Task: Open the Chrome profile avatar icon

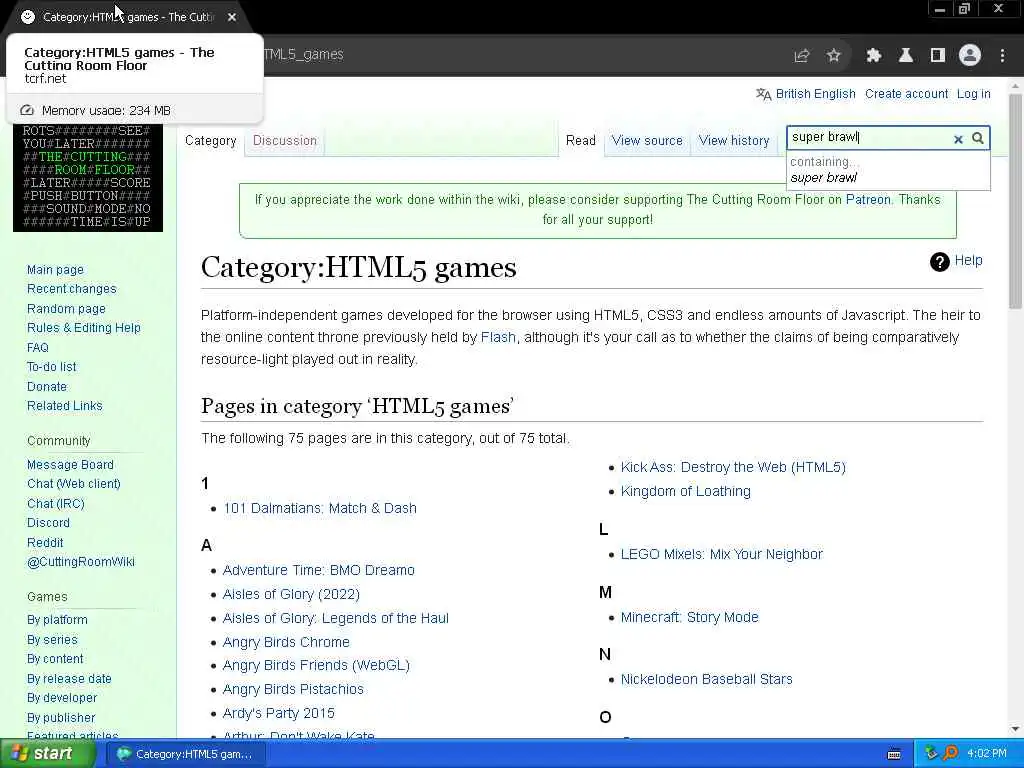Action: pos(970,55)
